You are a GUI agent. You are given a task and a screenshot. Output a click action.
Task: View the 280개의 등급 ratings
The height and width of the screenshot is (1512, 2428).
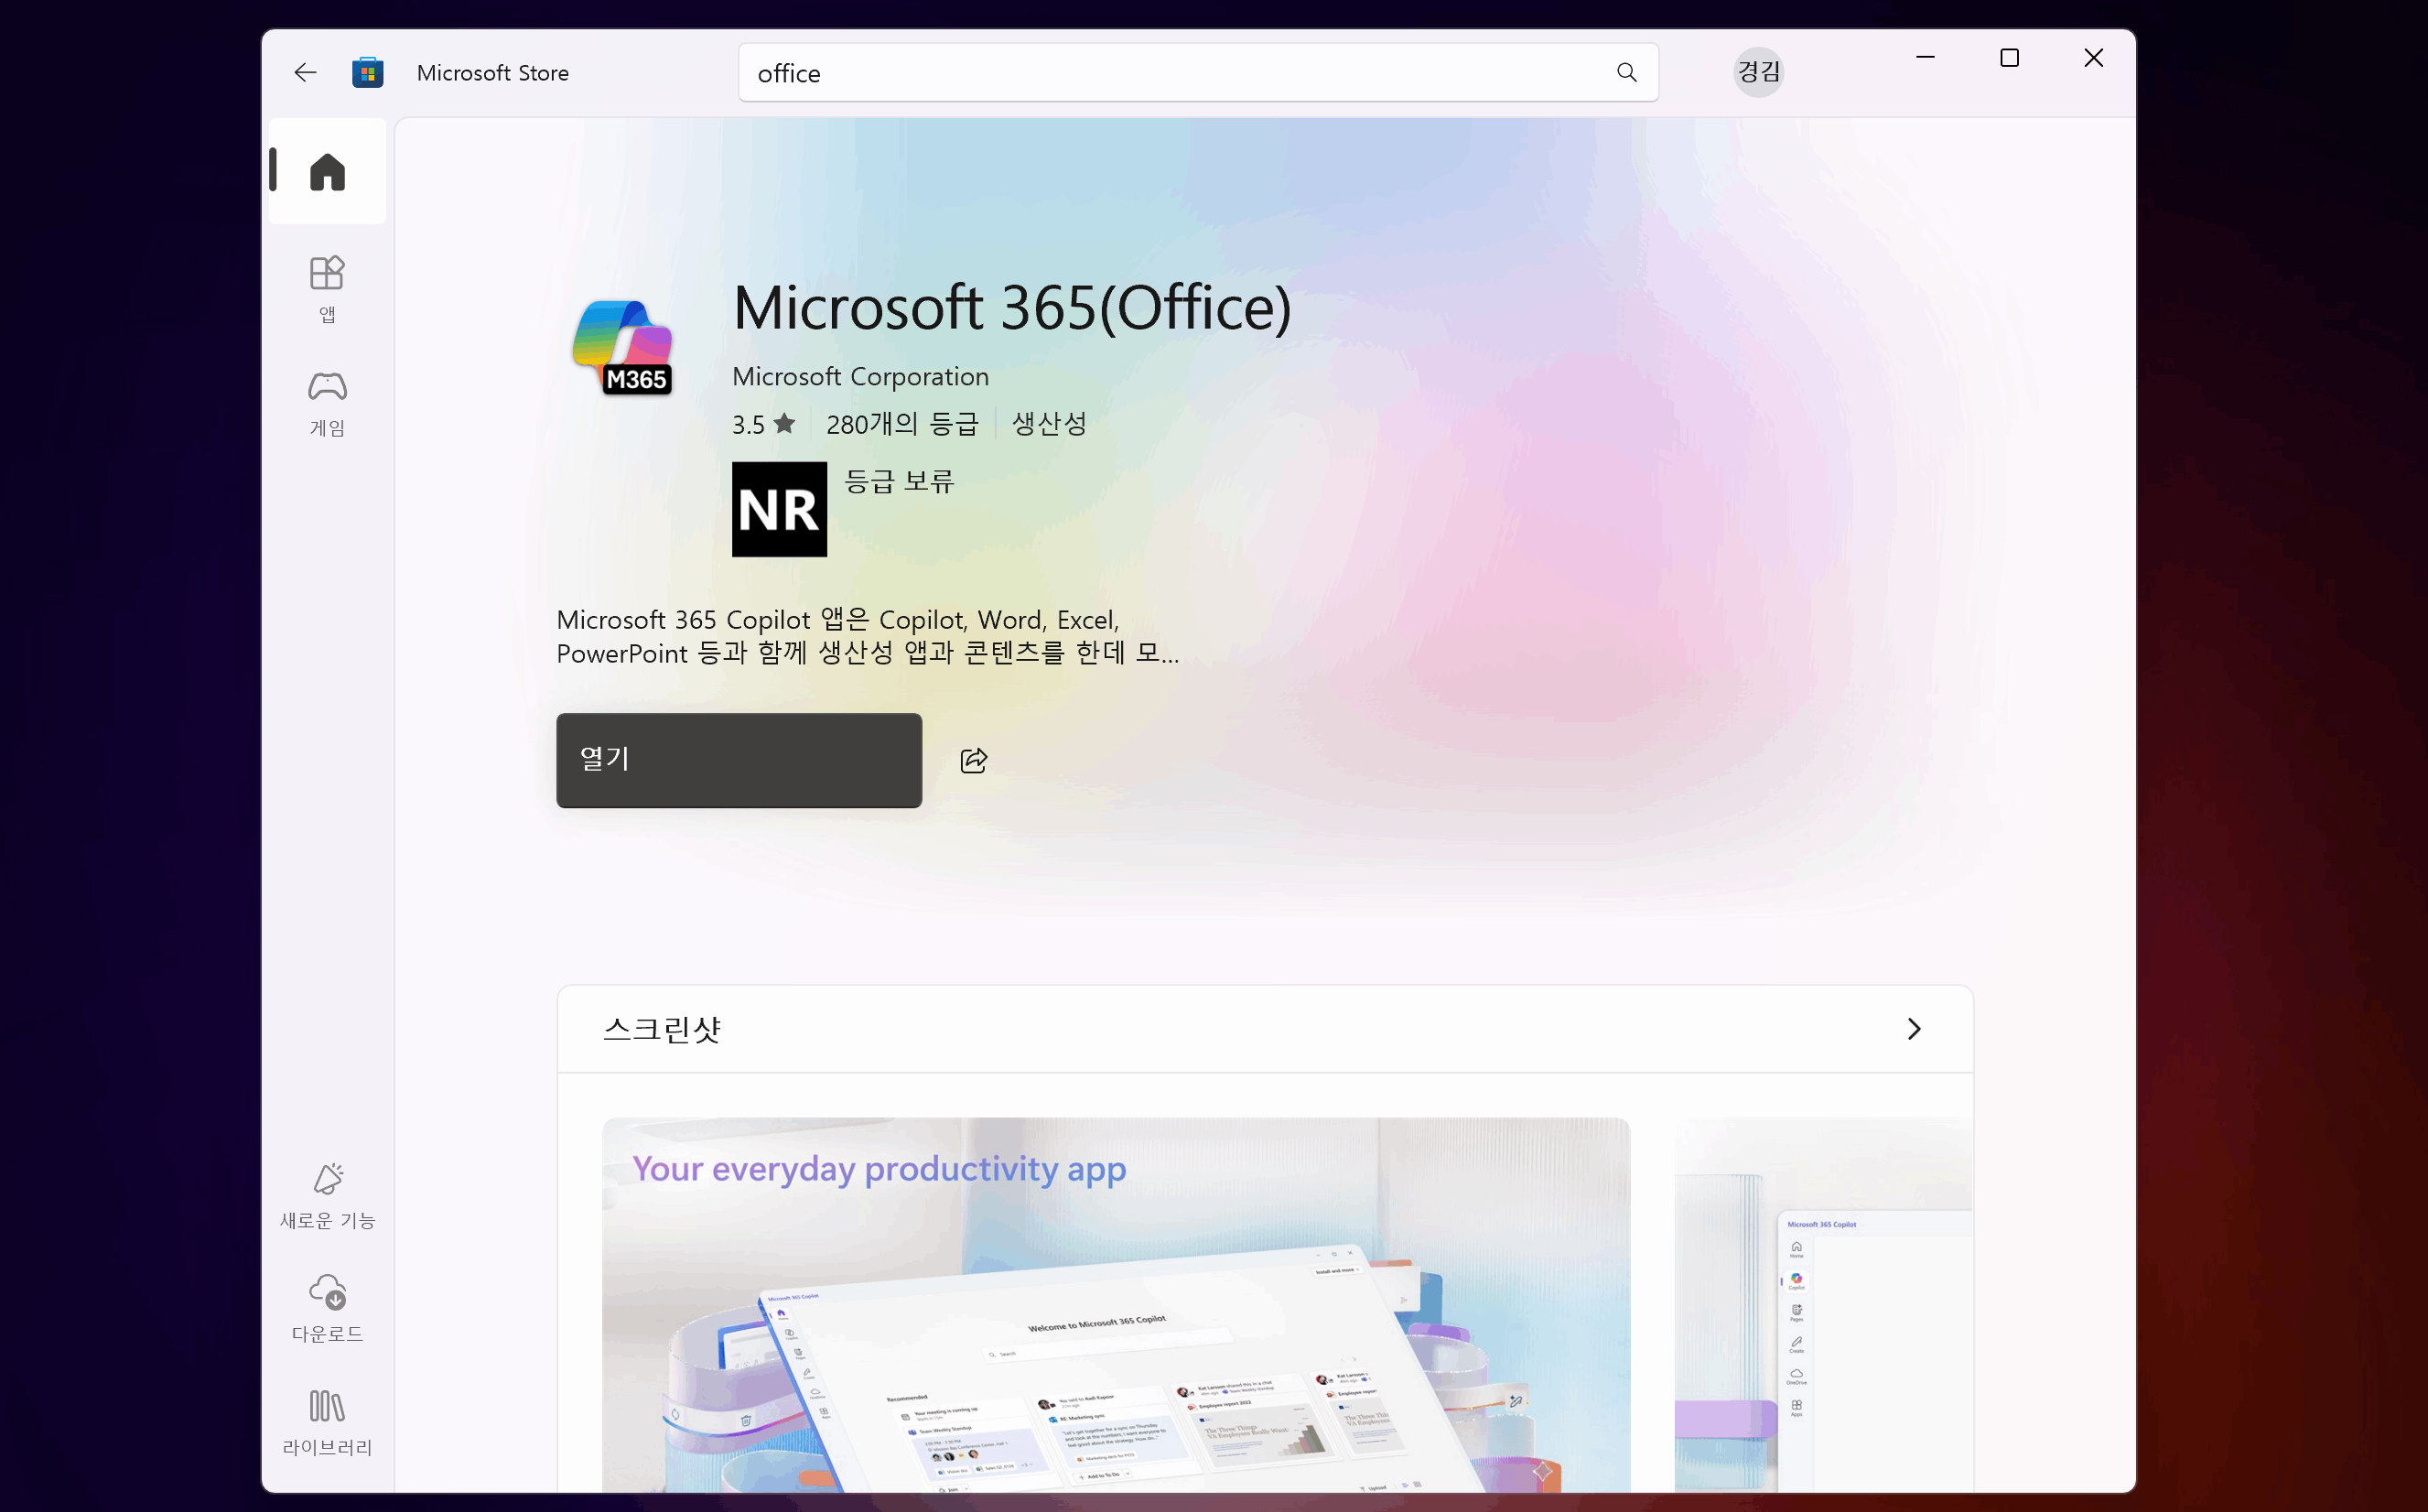click(x=902, y=424)
